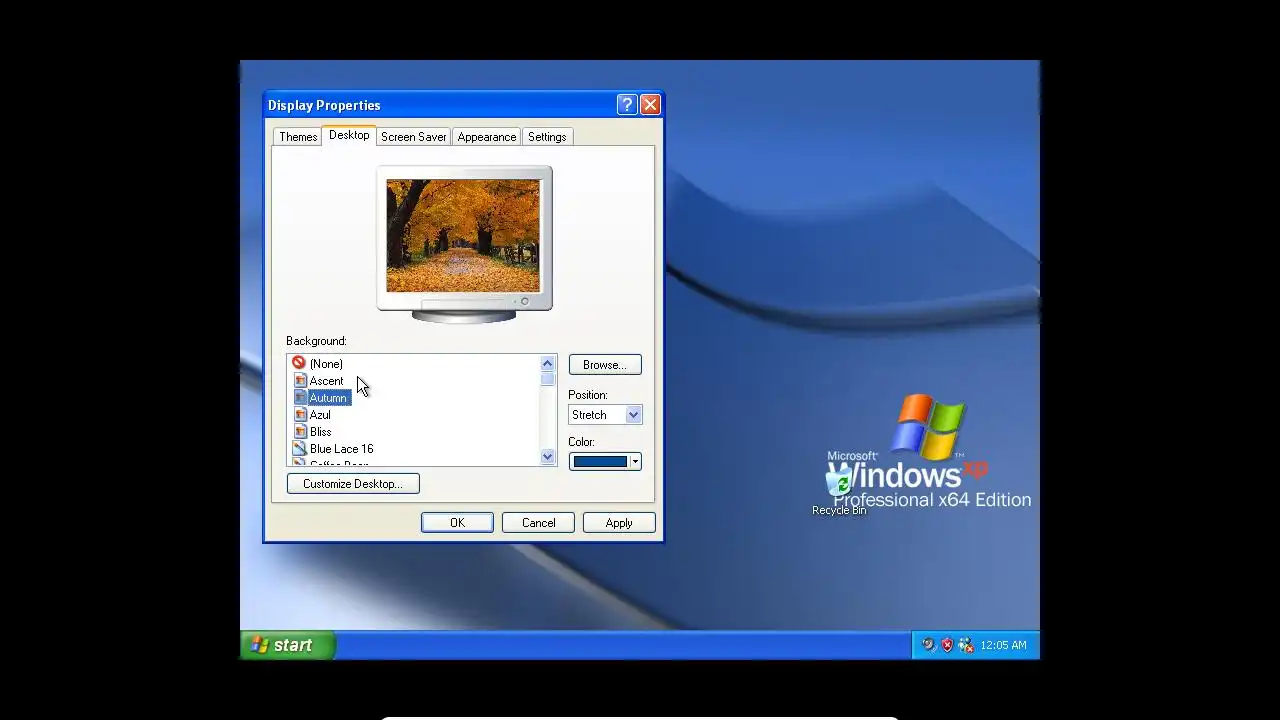Close the Display Properties dialog

tap(650, 105)
